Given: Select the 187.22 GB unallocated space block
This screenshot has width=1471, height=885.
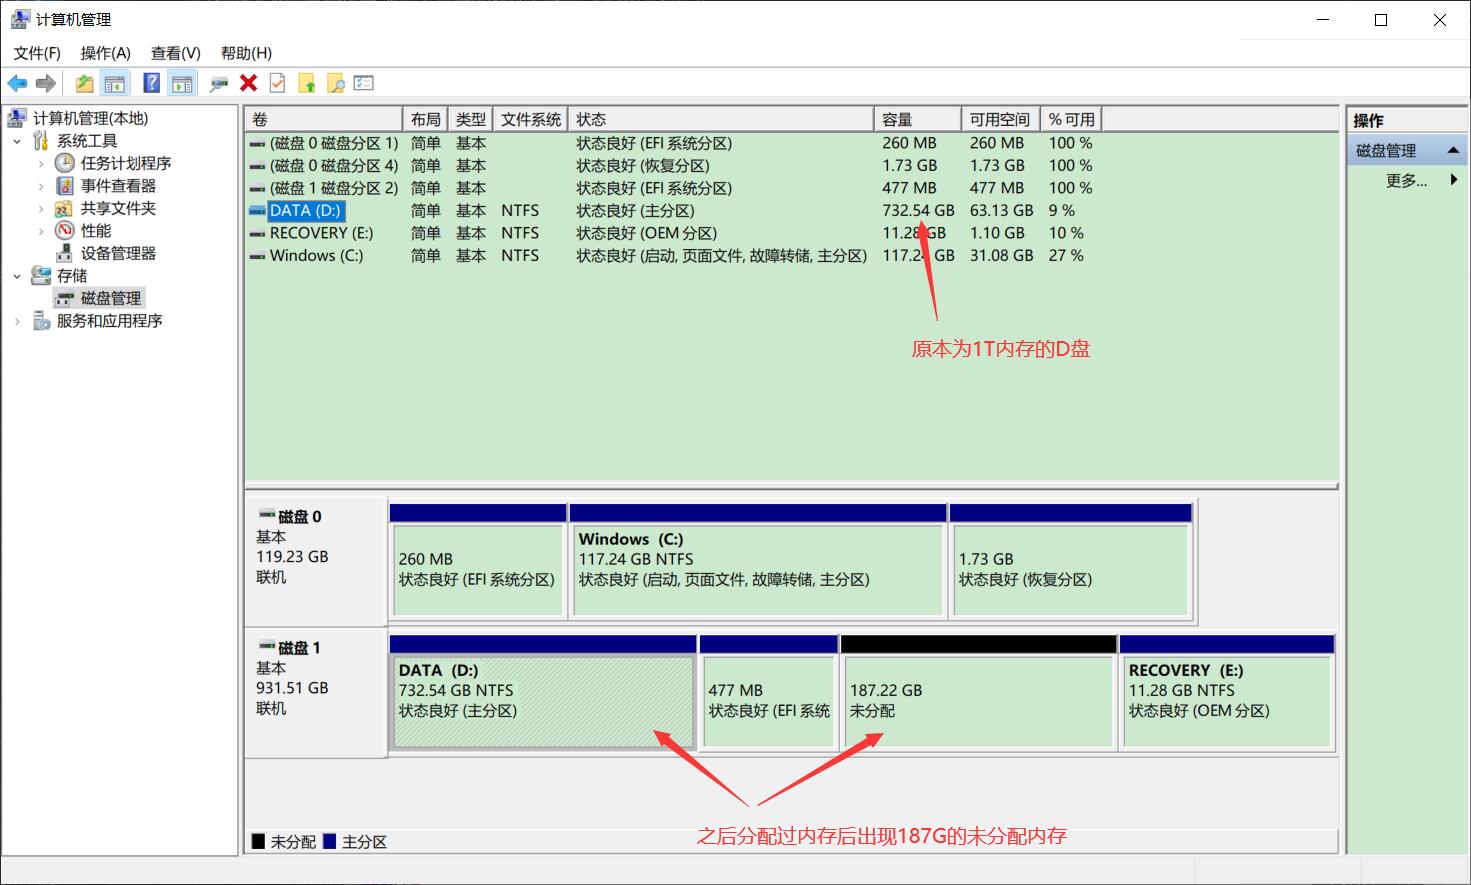Looking at the screenshot, I should click(979, 692).
